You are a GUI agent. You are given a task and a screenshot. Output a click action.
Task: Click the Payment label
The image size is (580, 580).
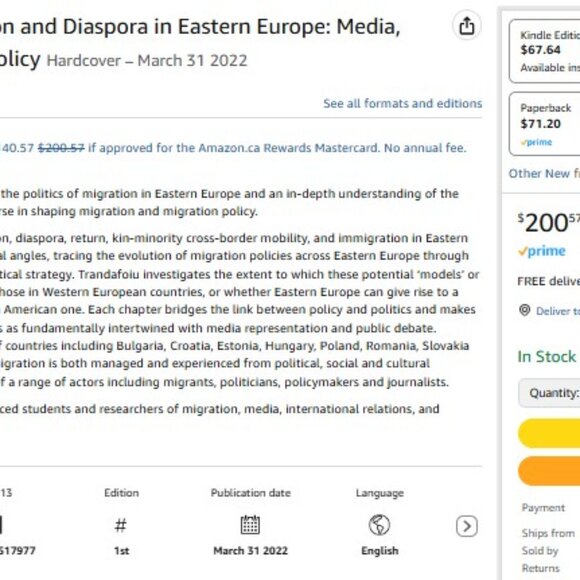(x=543, y=508)
